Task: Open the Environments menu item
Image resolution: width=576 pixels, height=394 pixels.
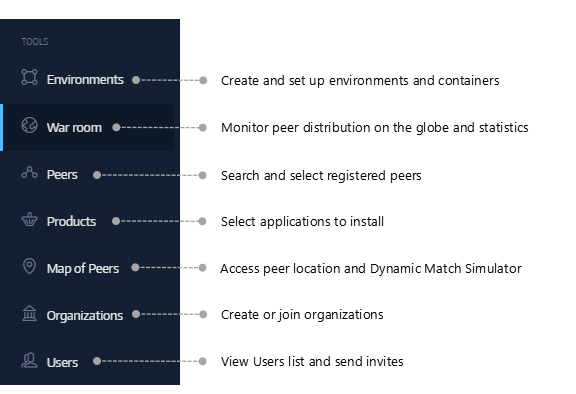Action: (x=85, y=80)
